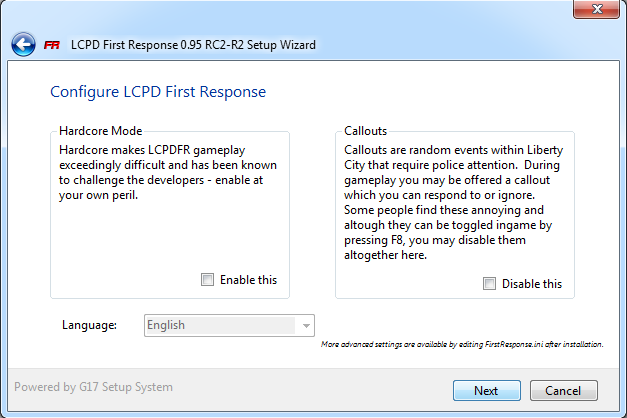Cancel the setup wizard
The image size is (627, 418).
563,390
